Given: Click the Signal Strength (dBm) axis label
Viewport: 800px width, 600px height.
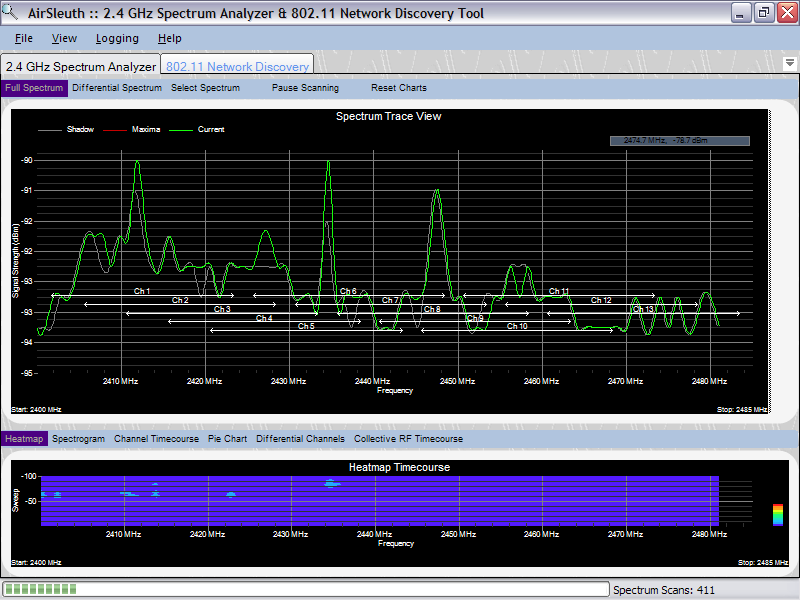Looking at the screenshot, I should pyautogui.click(x=15, y=261).
